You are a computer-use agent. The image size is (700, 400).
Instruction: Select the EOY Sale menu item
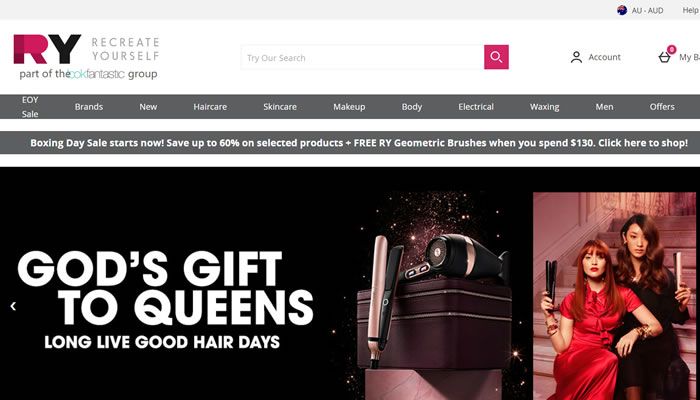click(30, 107)
